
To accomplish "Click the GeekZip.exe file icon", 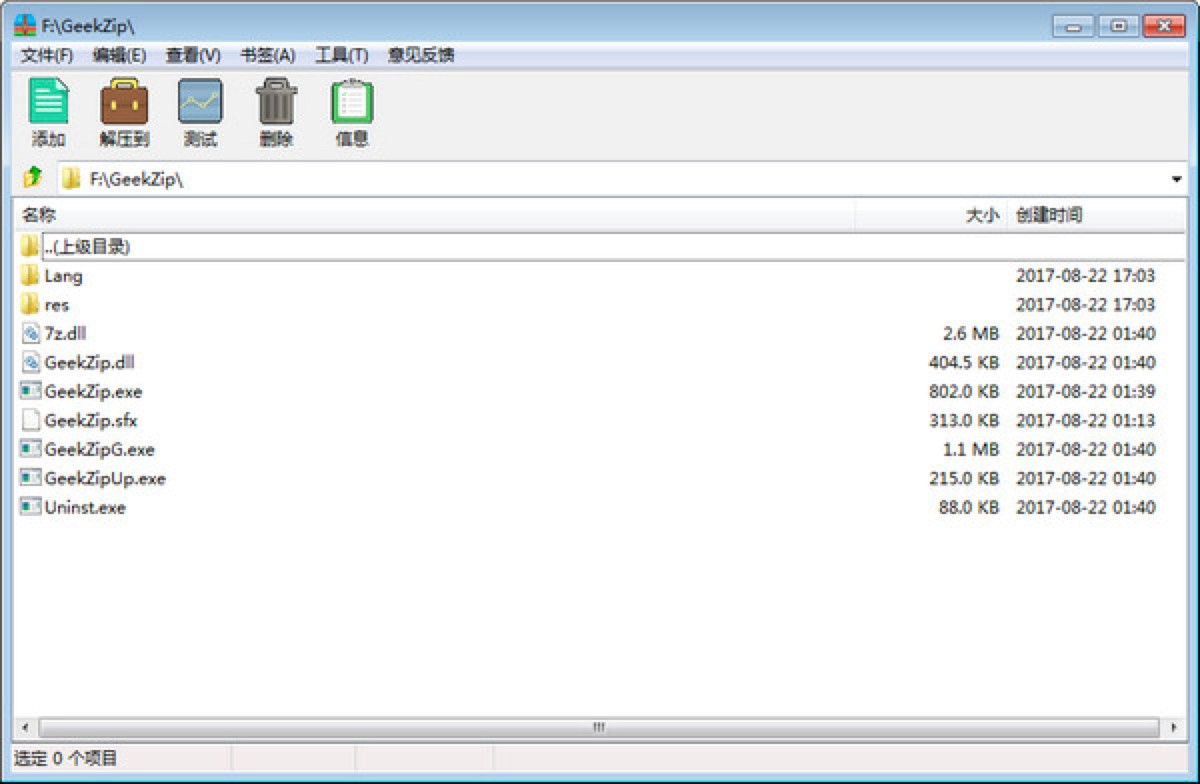I will click(30, 391).
